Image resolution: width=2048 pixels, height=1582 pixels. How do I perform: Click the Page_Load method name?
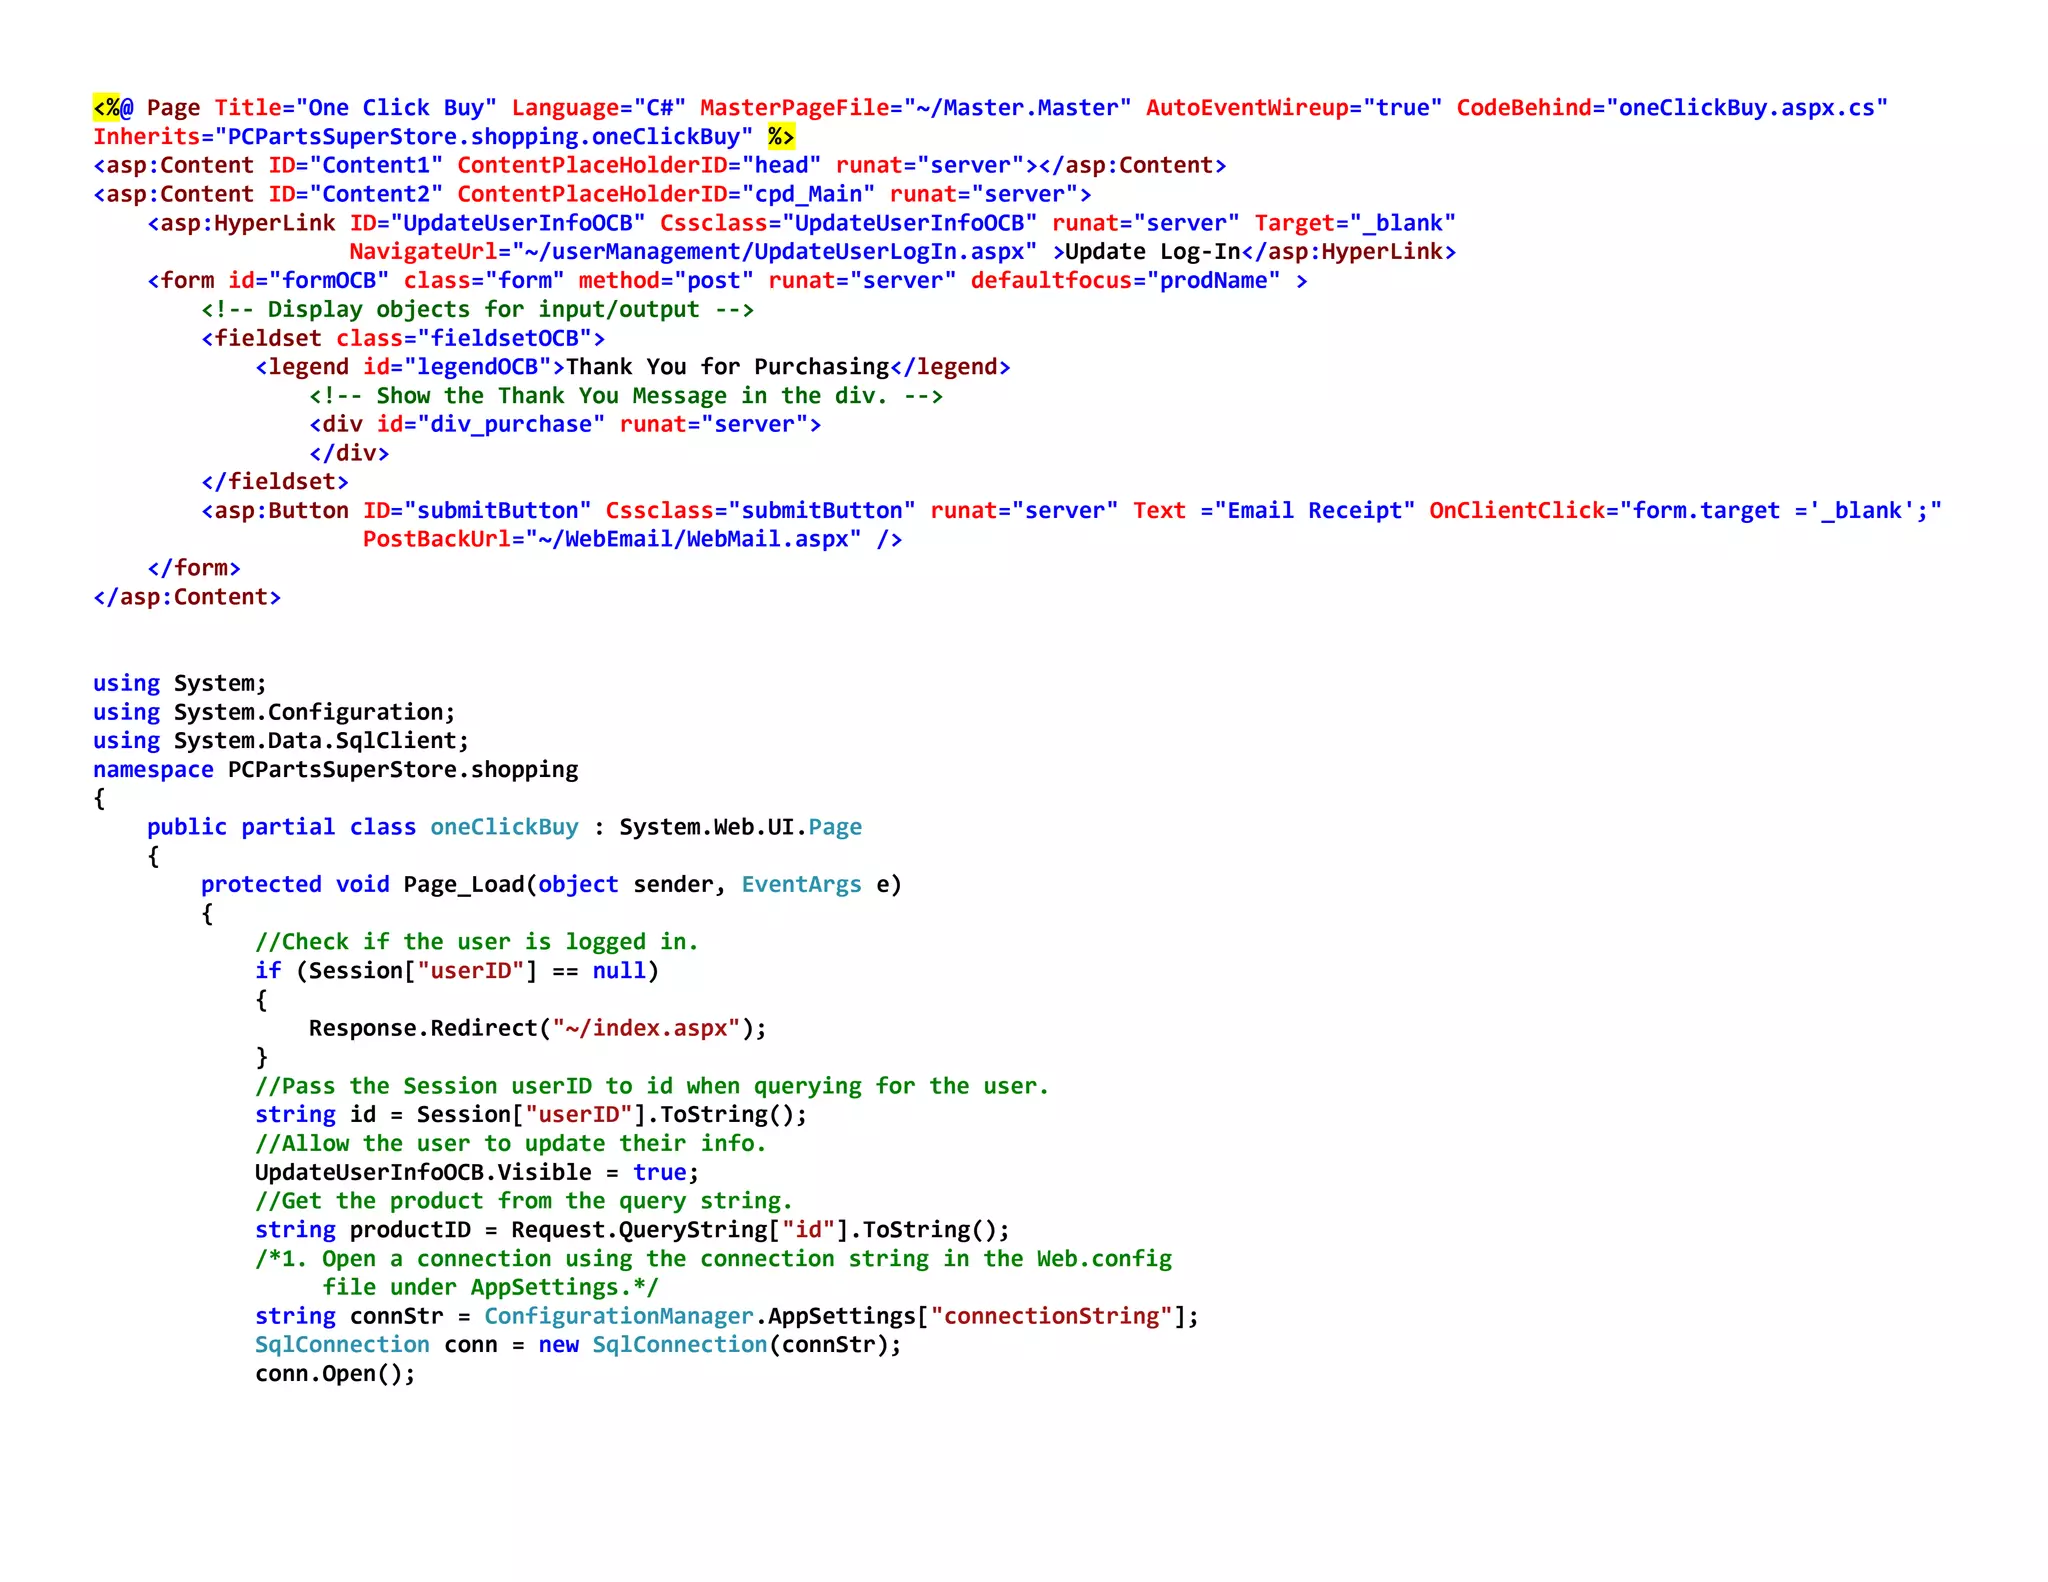coord(464,885)
